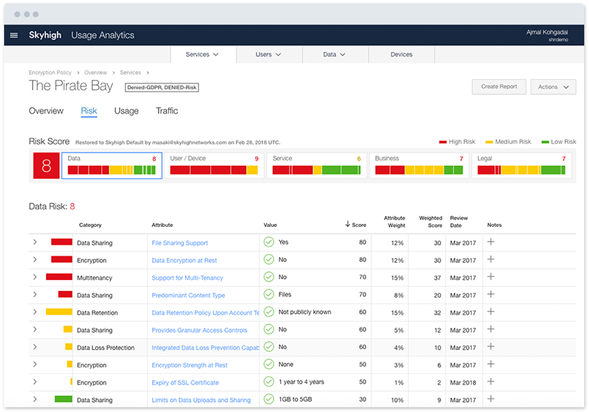
Task: Add a note for Limits on Data Uploads
Action: tap(491, 399)
